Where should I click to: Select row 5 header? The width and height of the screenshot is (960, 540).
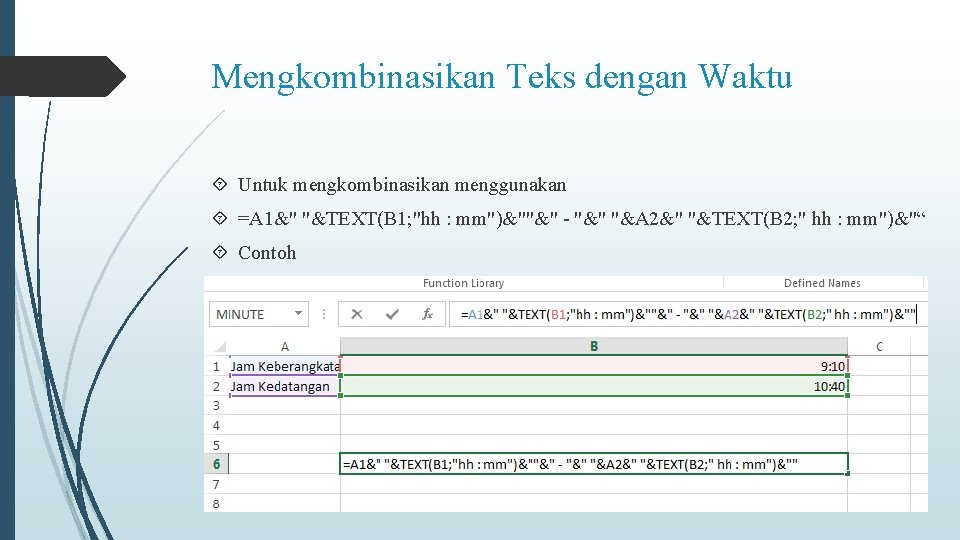[216, 445]
